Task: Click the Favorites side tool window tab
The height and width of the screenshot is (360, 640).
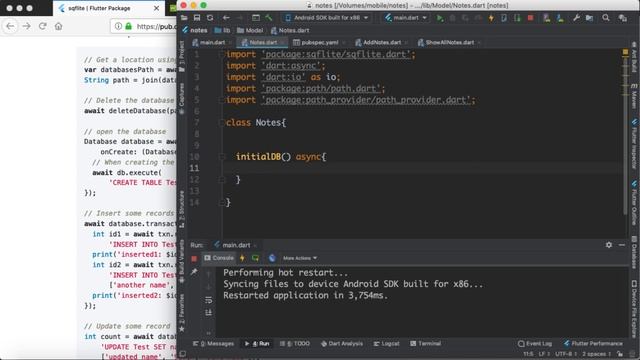Action: [182, 312]
